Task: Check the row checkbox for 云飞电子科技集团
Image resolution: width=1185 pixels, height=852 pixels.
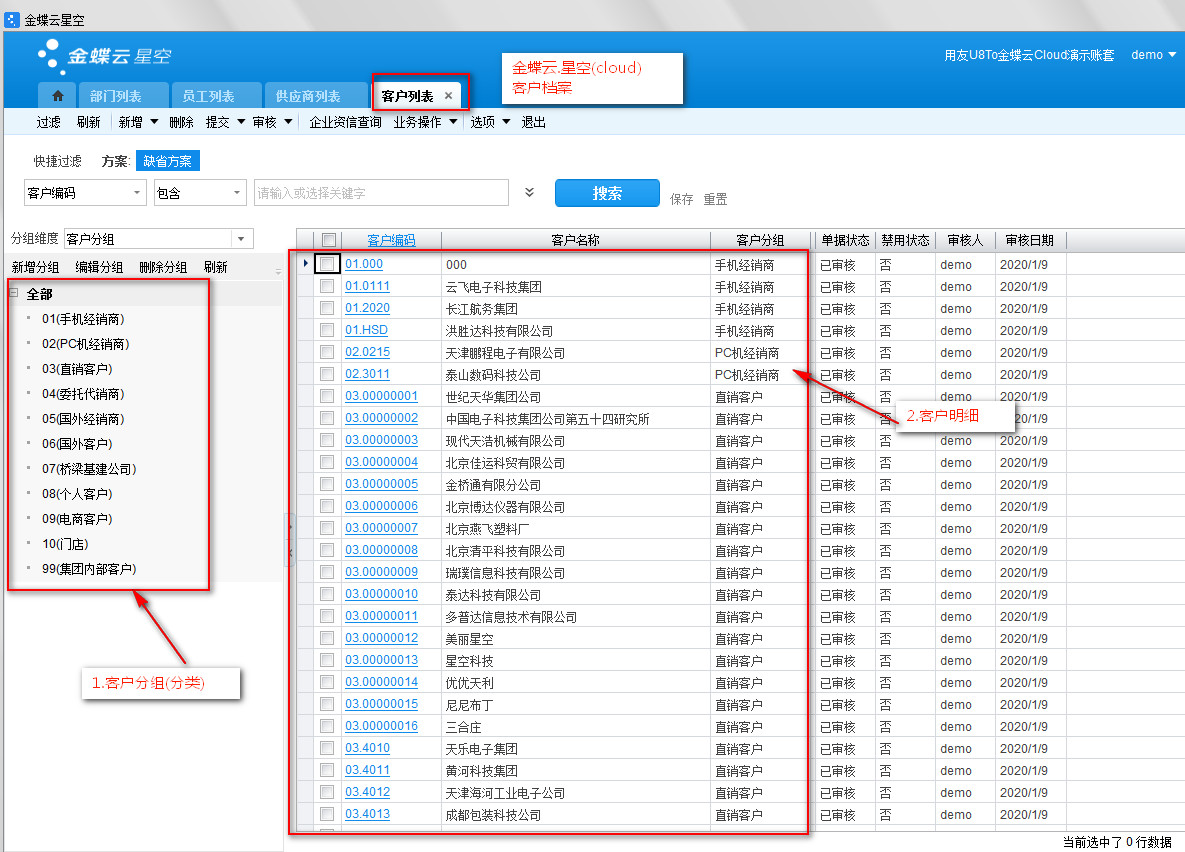Action: [x=327, y=286]
